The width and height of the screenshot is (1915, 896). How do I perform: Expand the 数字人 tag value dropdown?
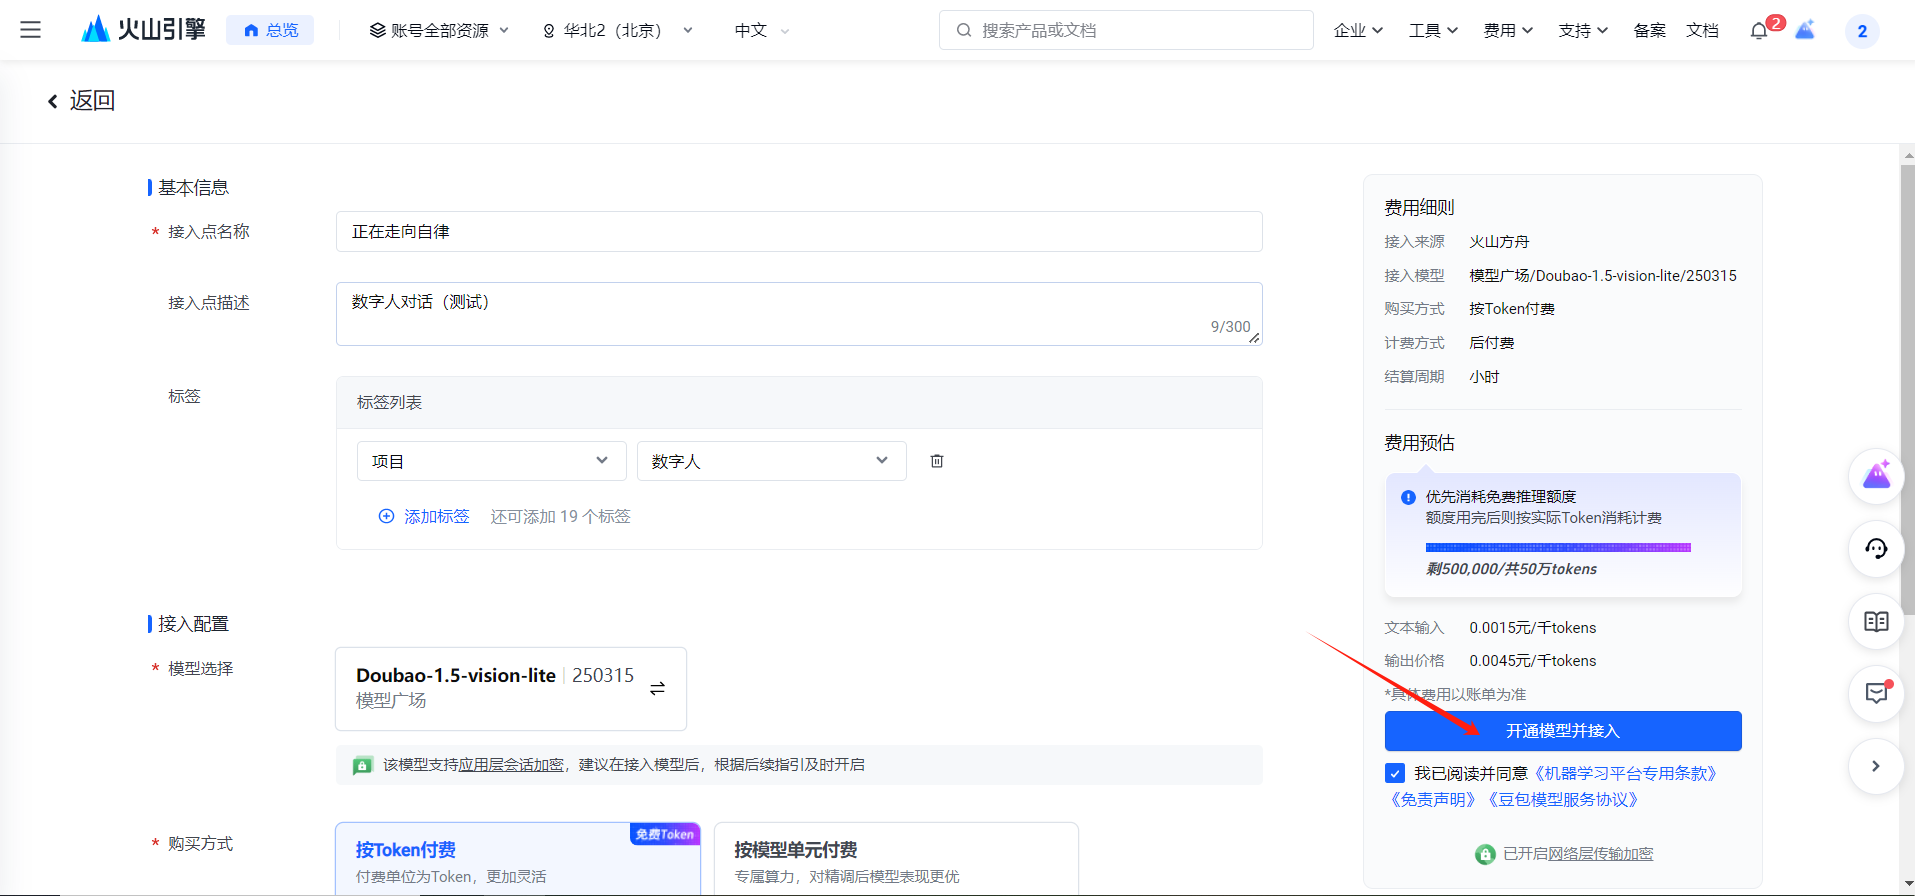(x=771, y=461)
